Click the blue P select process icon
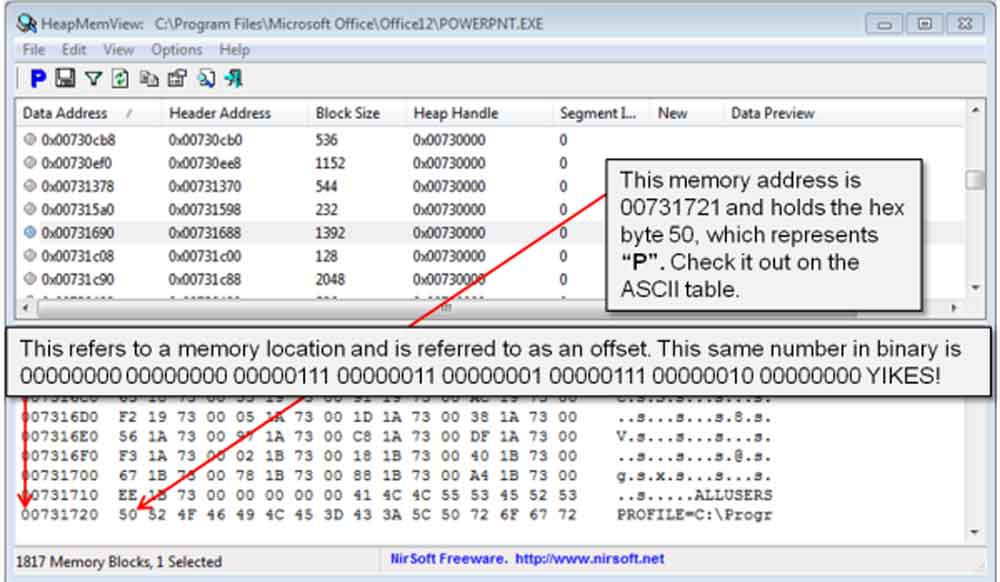Viewport: 1000px width, 582px height. tap(38, 78)
